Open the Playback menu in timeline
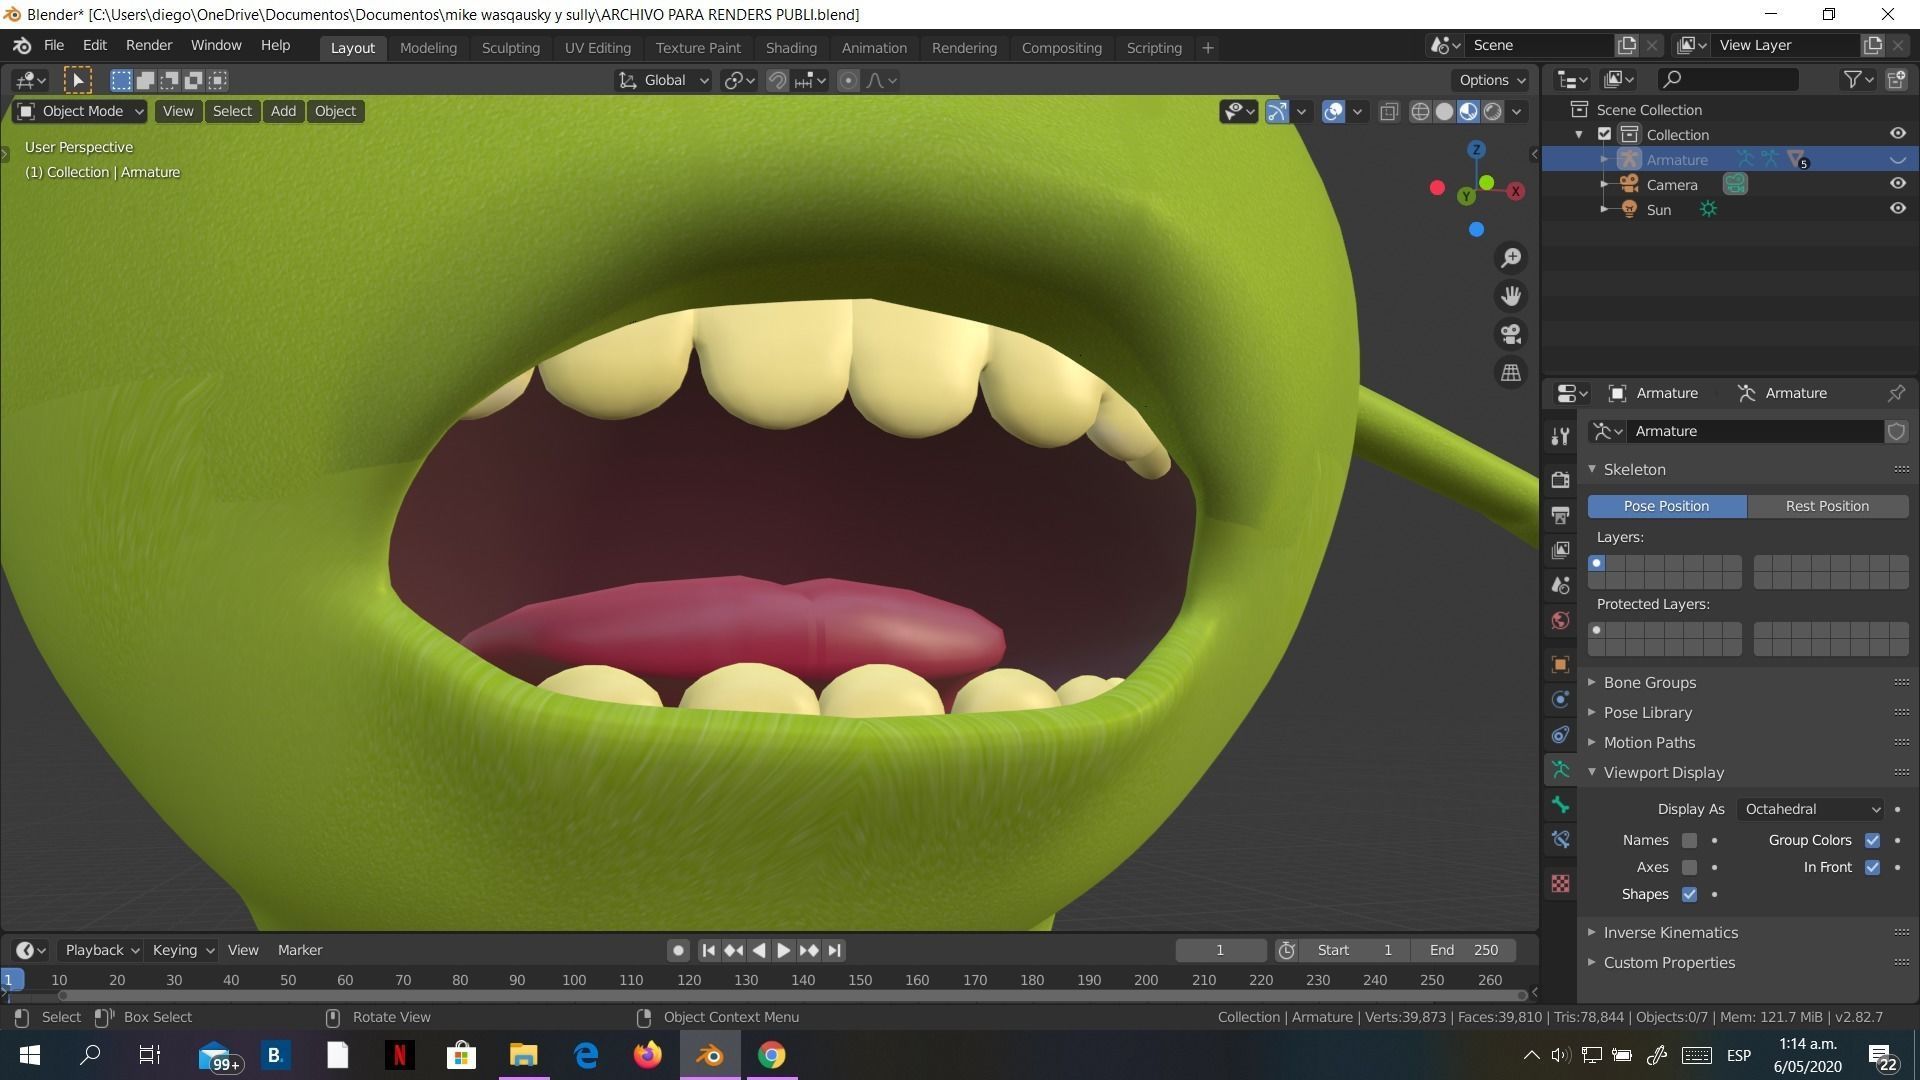This screenshot has width=1920, height=1080. [x=101, y=950]
